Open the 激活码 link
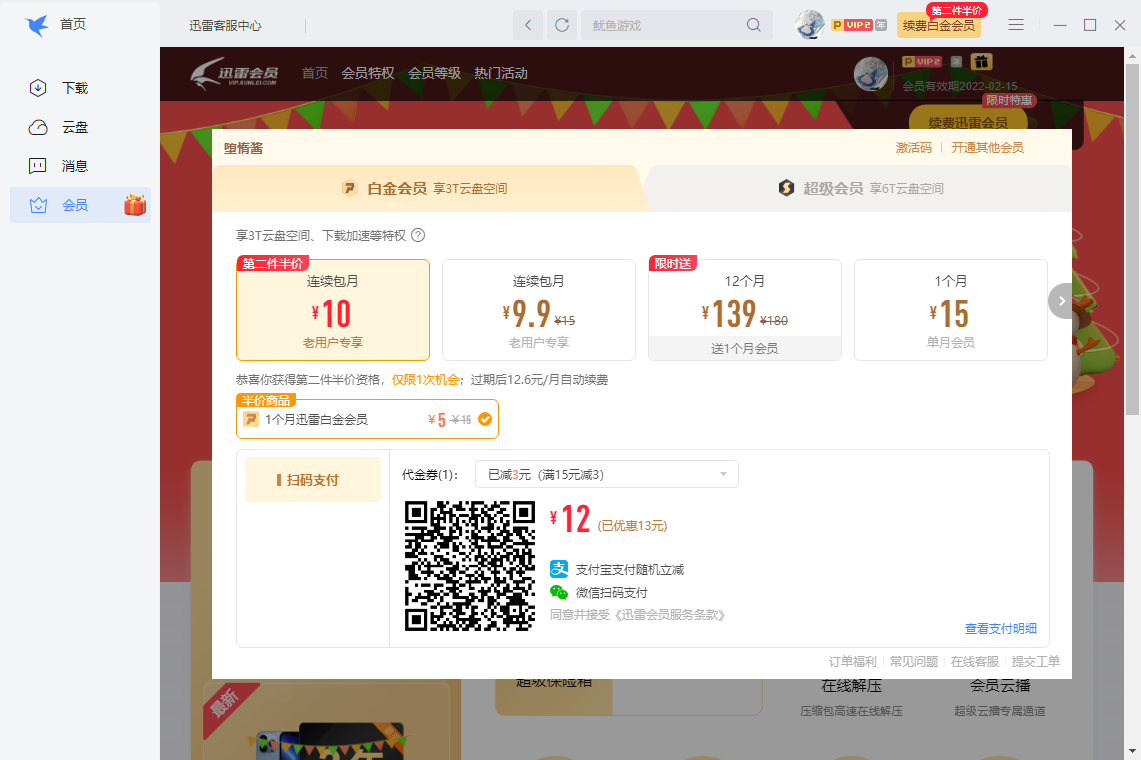Image resolution: width=1141 pixels, height=760 pixels. click(913, 148)
